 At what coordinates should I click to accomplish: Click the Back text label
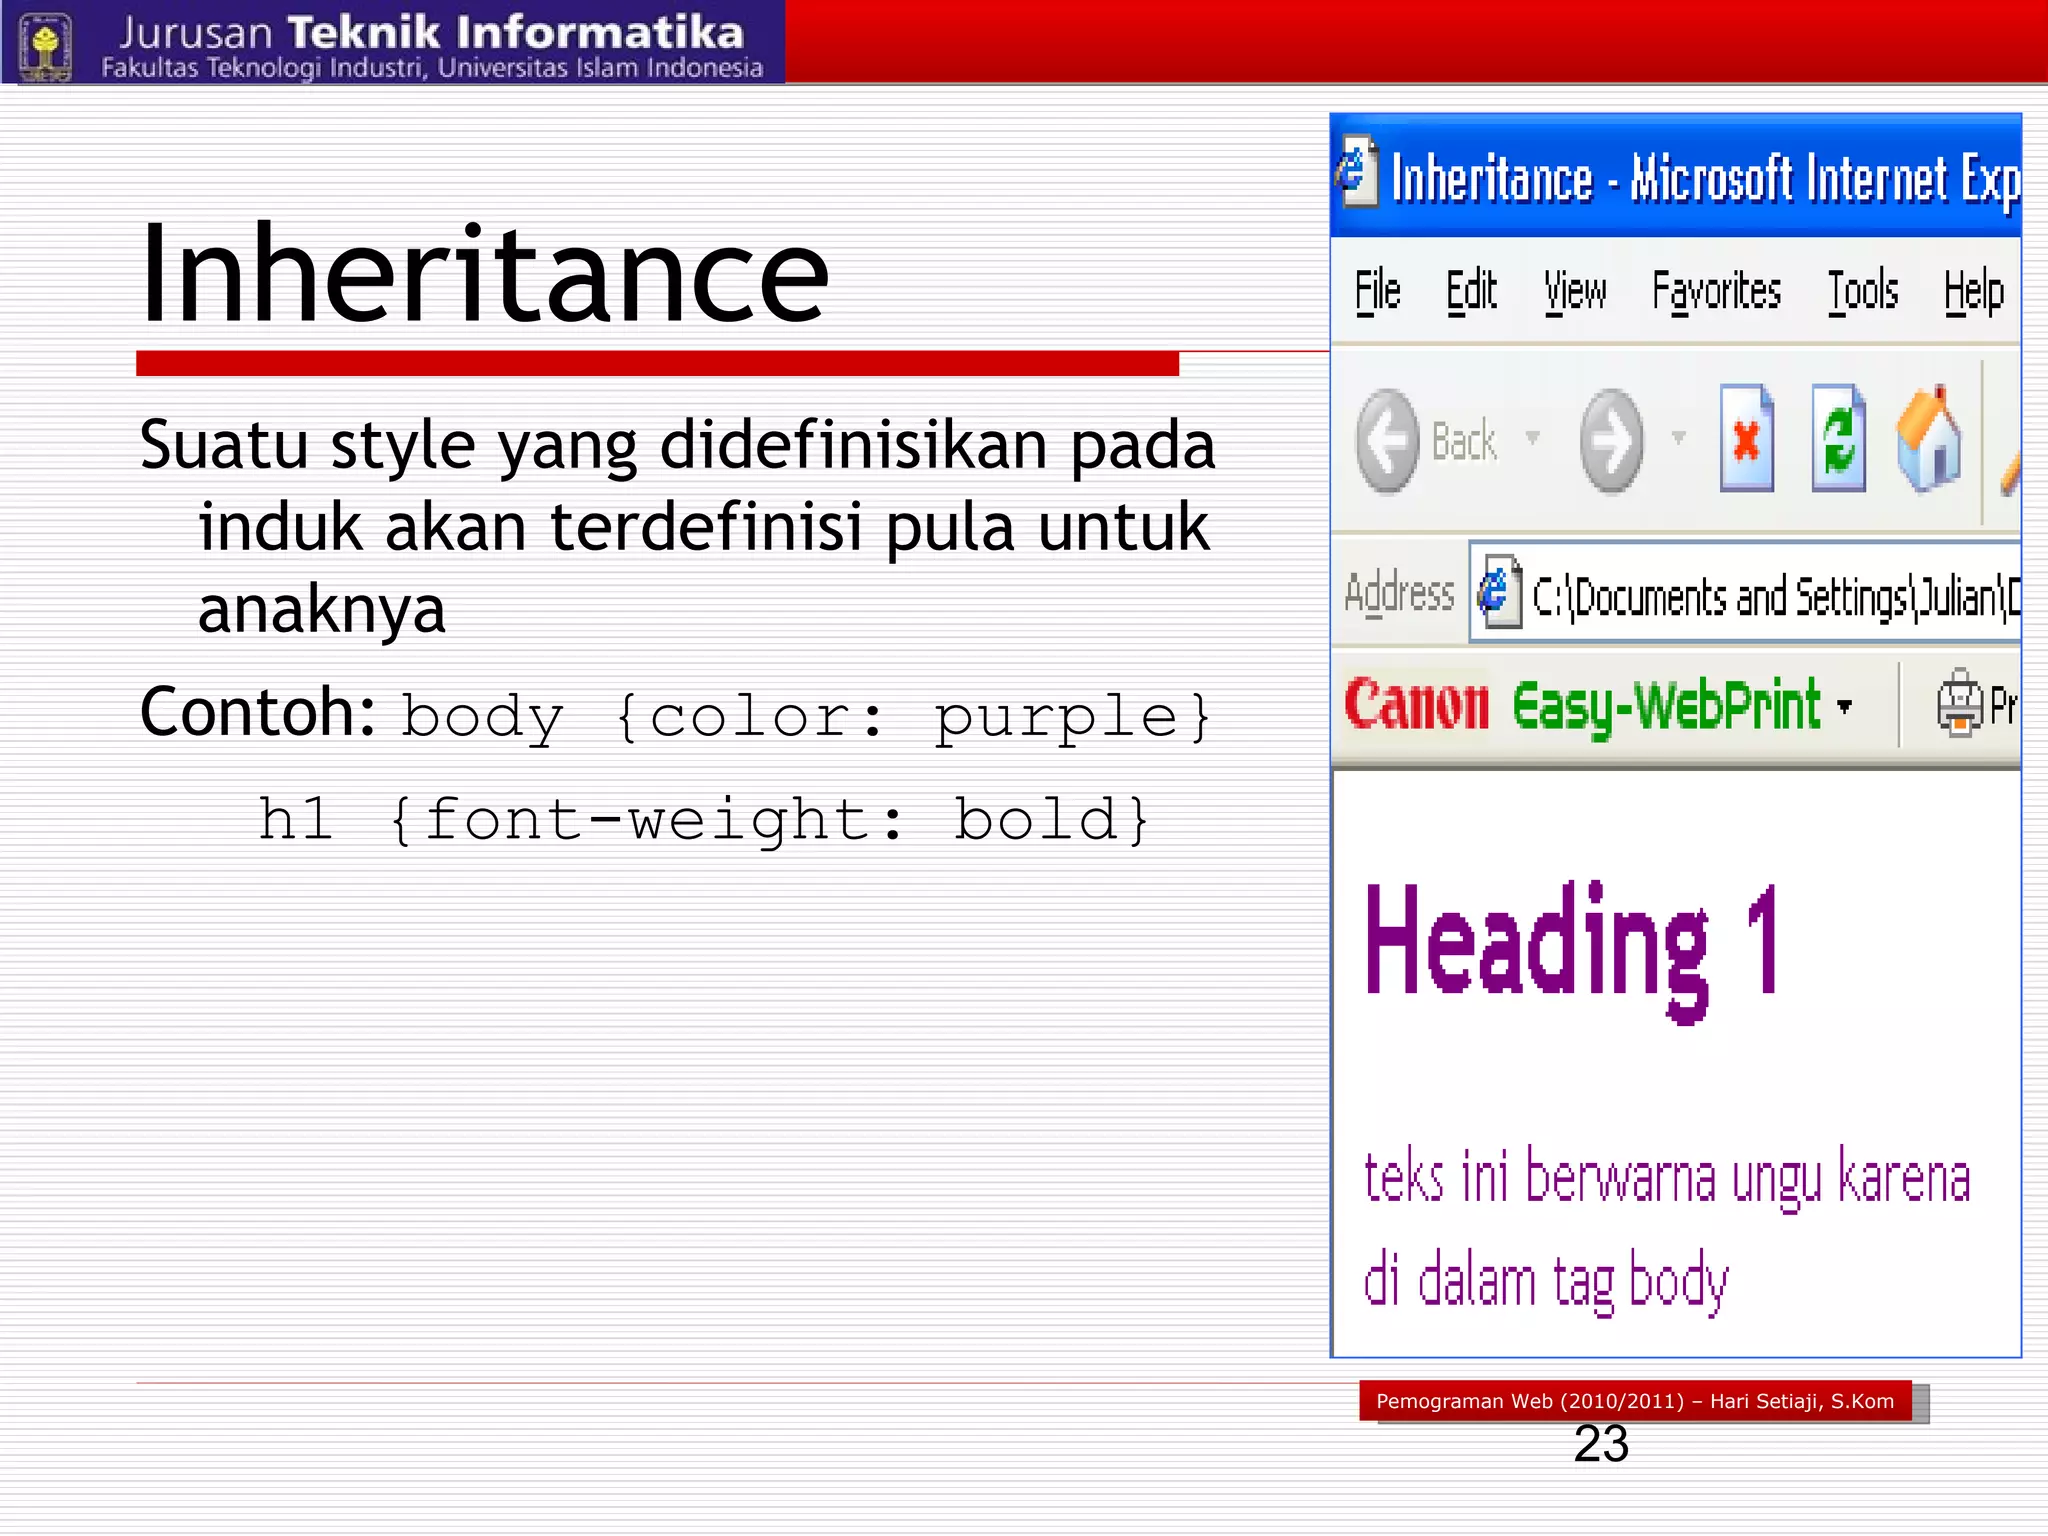[1464, 441]
